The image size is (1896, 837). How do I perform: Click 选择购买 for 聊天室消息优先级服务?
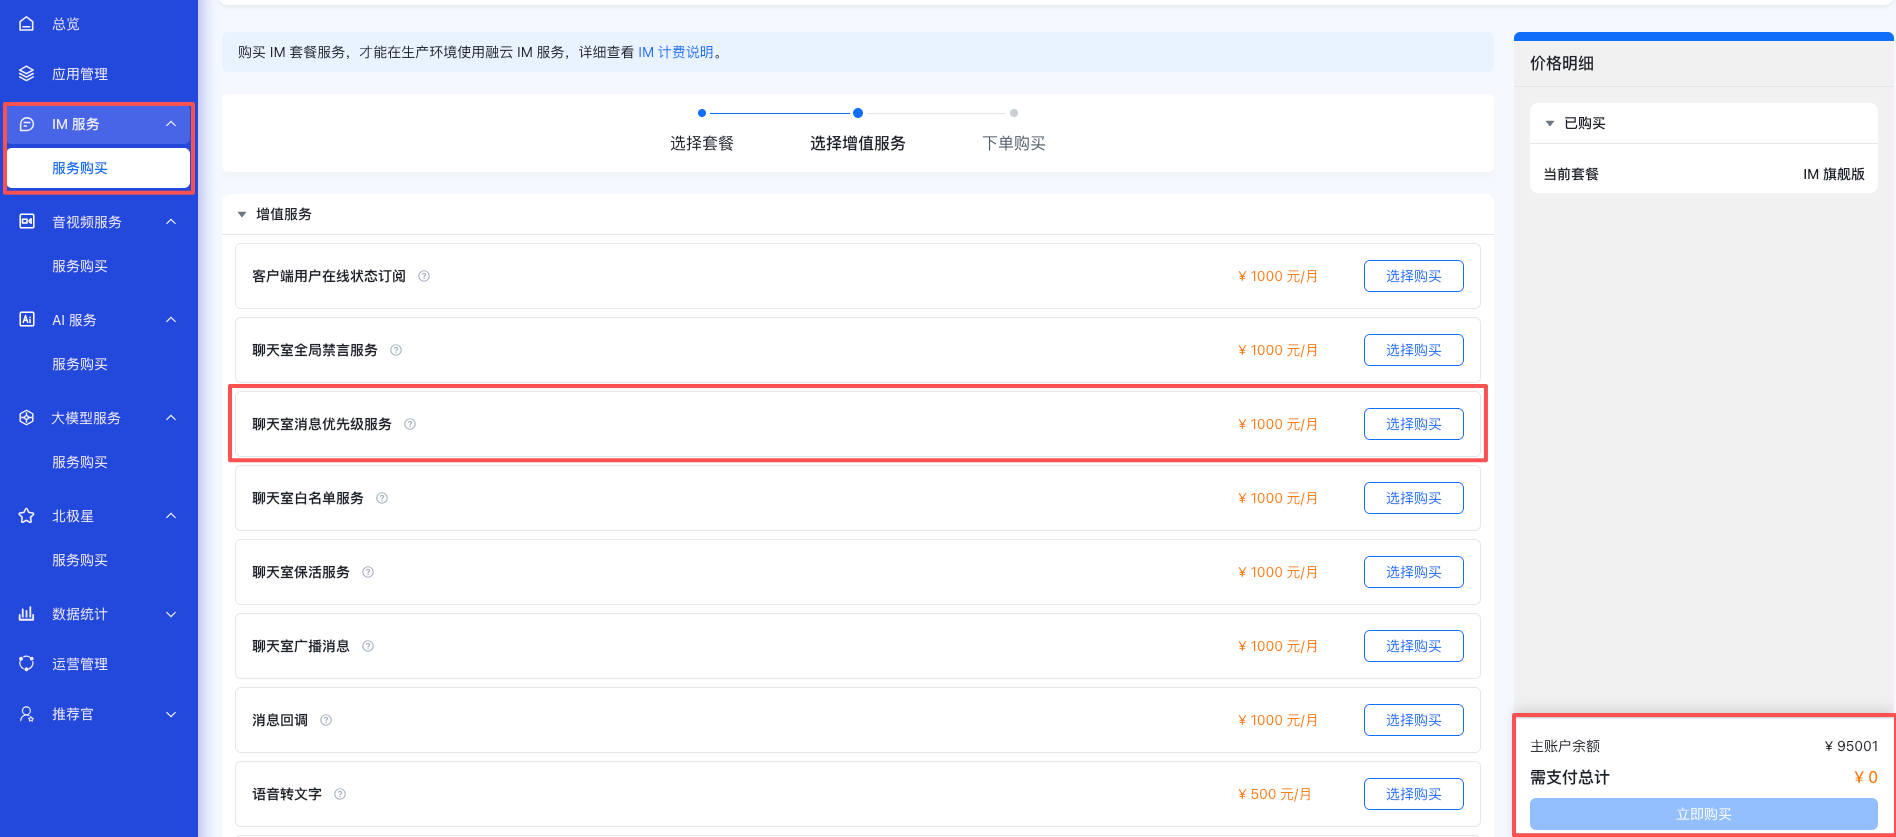1413,424
